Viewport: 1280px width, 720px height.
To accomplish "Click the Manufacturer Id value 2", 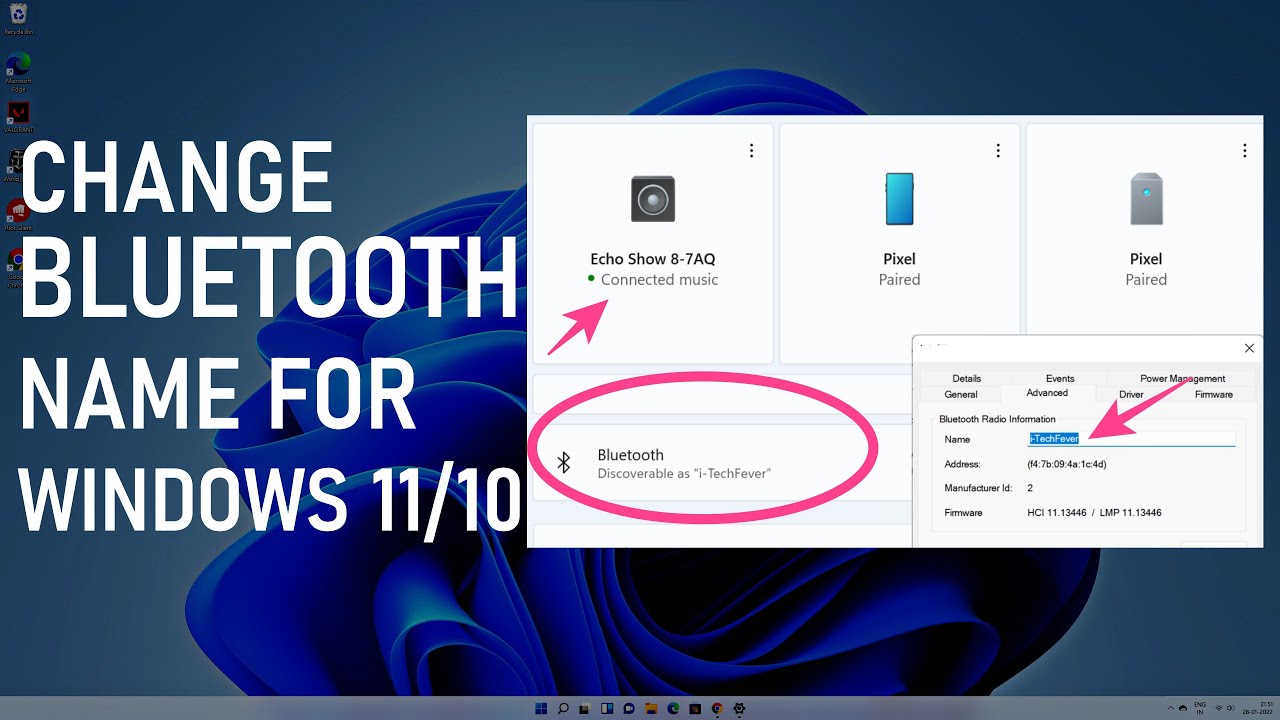I will pos(1030,488).
